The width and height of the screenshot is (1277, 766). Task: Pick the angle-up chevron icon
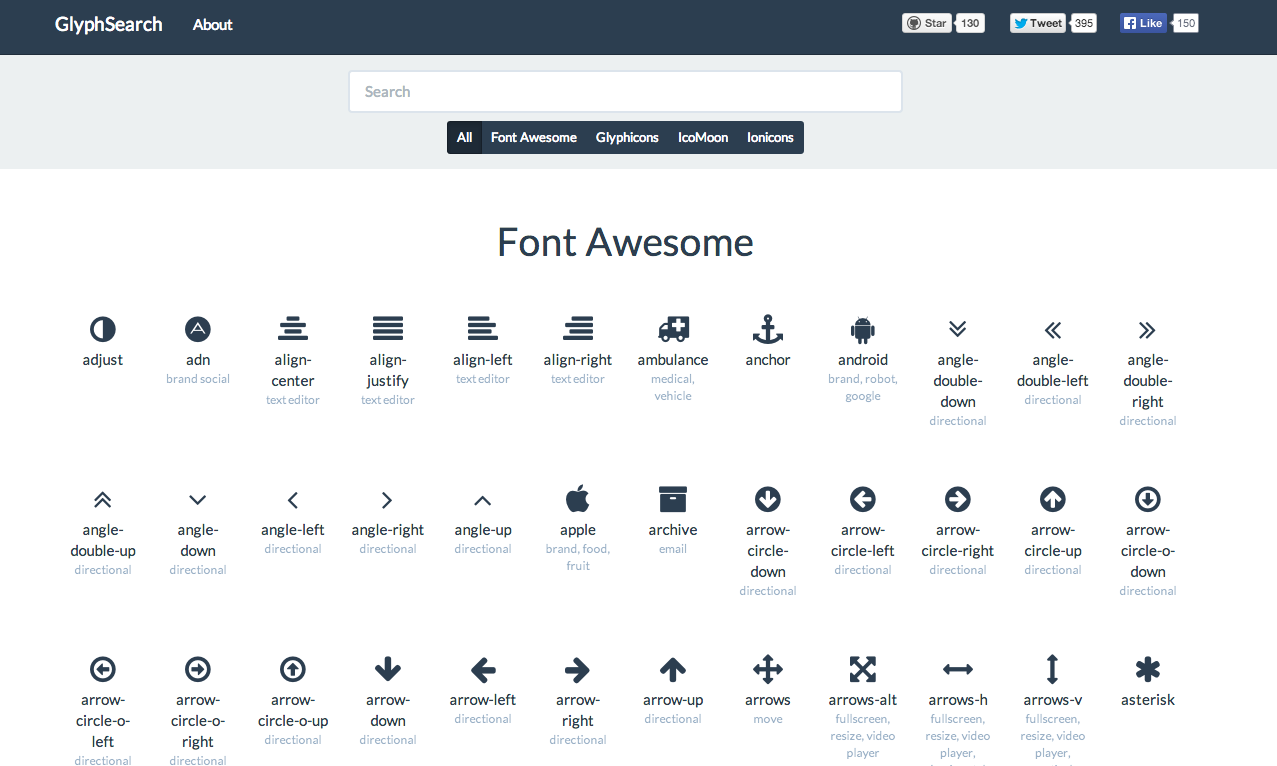483,499
